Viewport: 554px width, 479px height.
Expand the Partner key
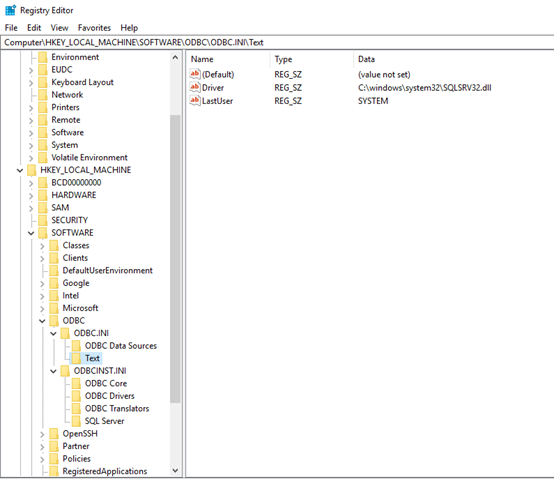(x=42, y=447)
